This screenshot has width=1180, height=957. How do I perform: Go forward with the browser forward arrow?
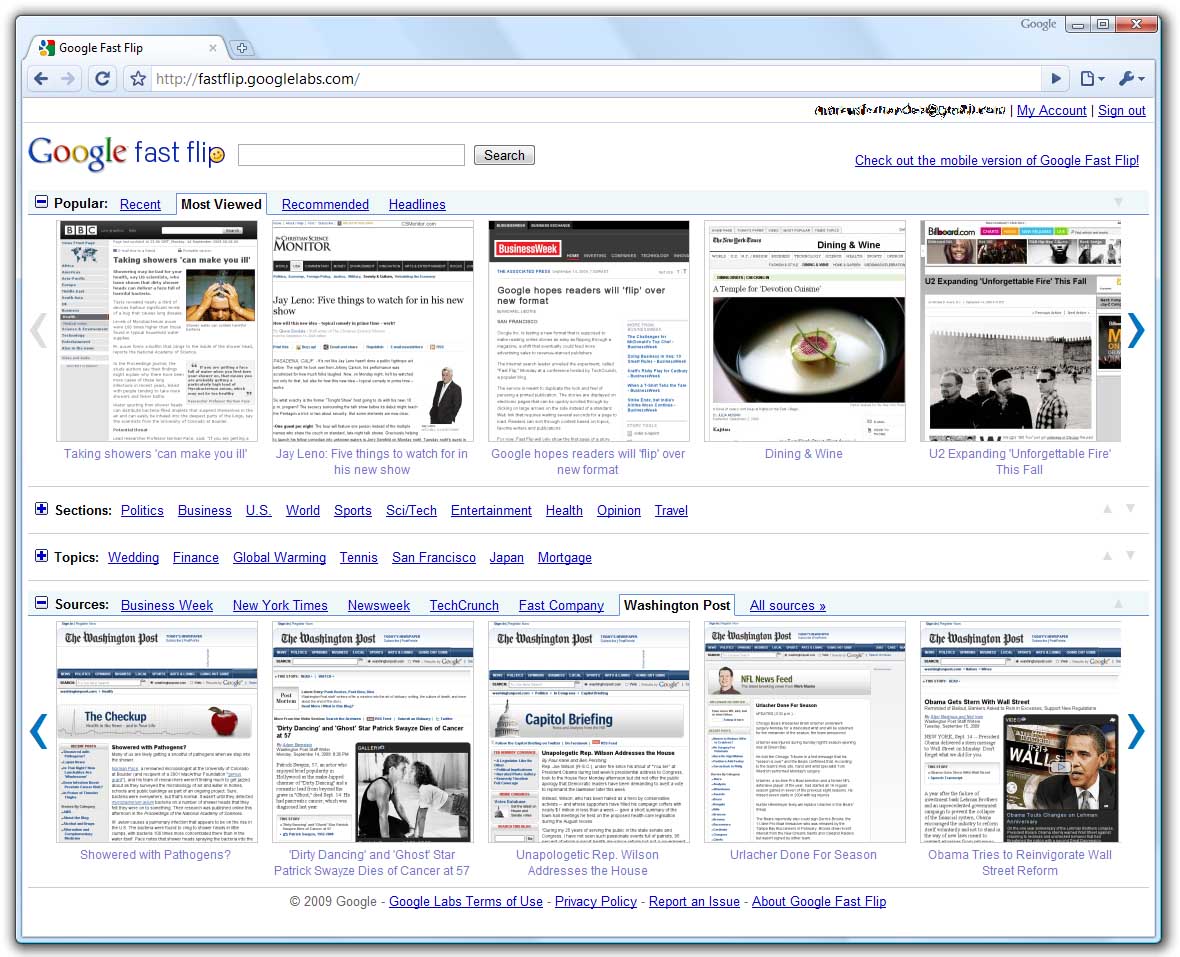68,78
